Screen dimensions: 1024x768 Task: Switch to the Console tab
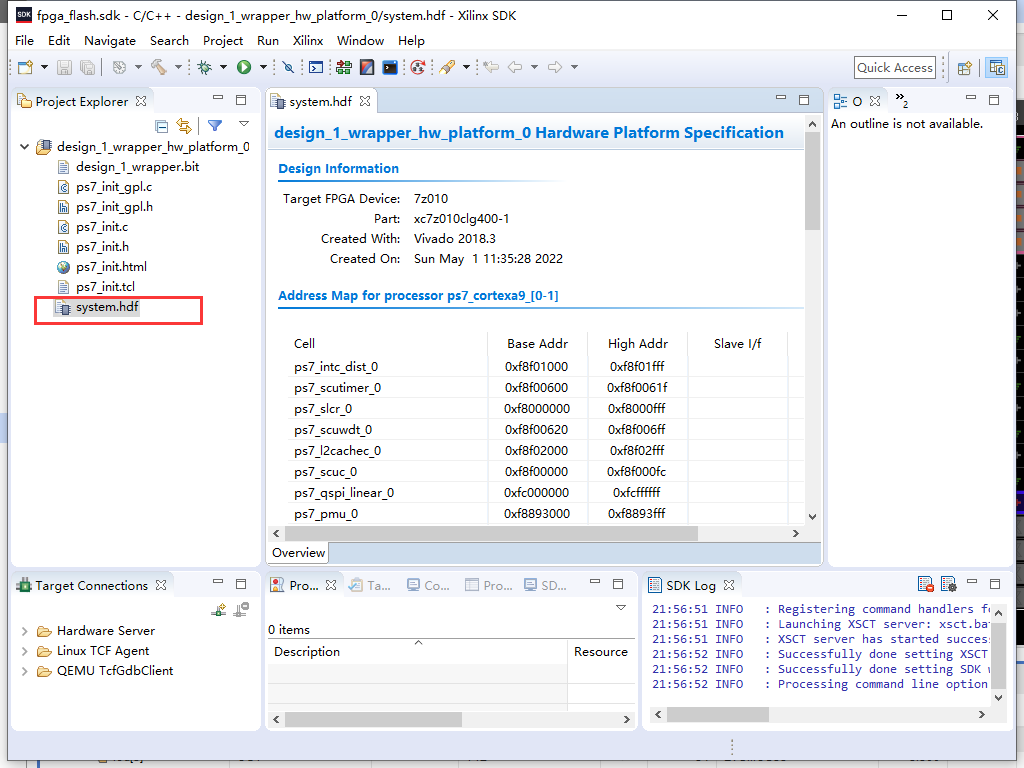[428, 585]
